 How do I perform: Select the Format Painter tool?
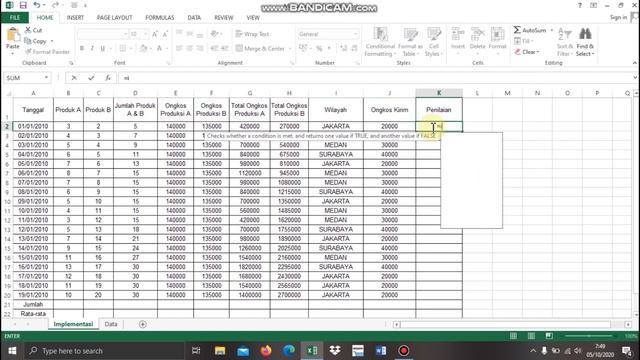click(x=47, y=52)
